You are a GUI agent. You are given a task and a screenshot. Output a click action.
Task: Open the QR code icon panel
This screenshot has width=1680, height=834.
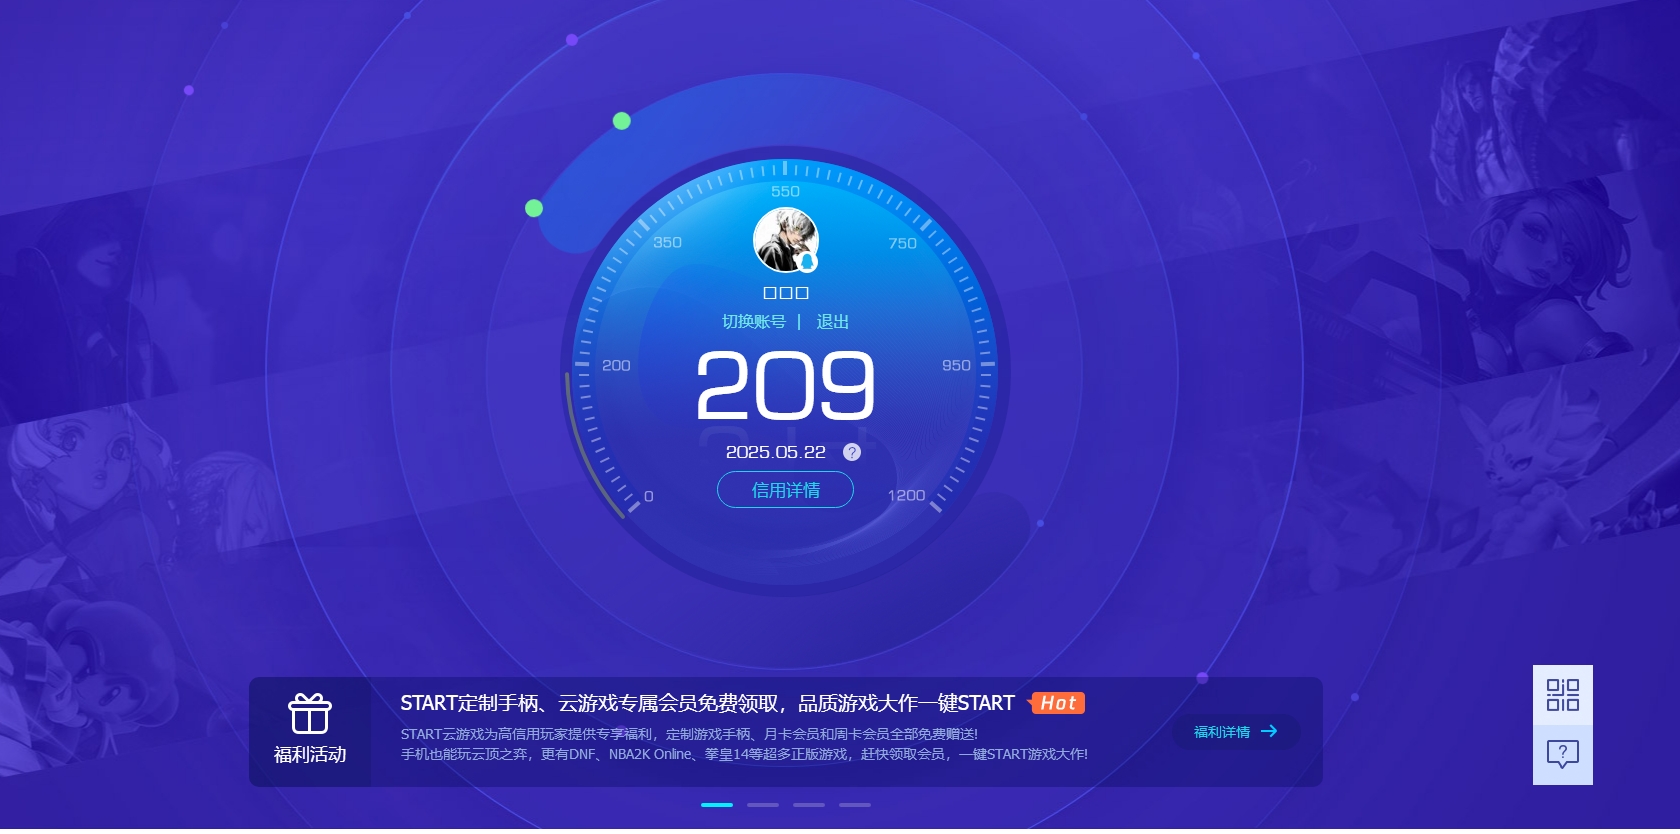pos(1562,695)
